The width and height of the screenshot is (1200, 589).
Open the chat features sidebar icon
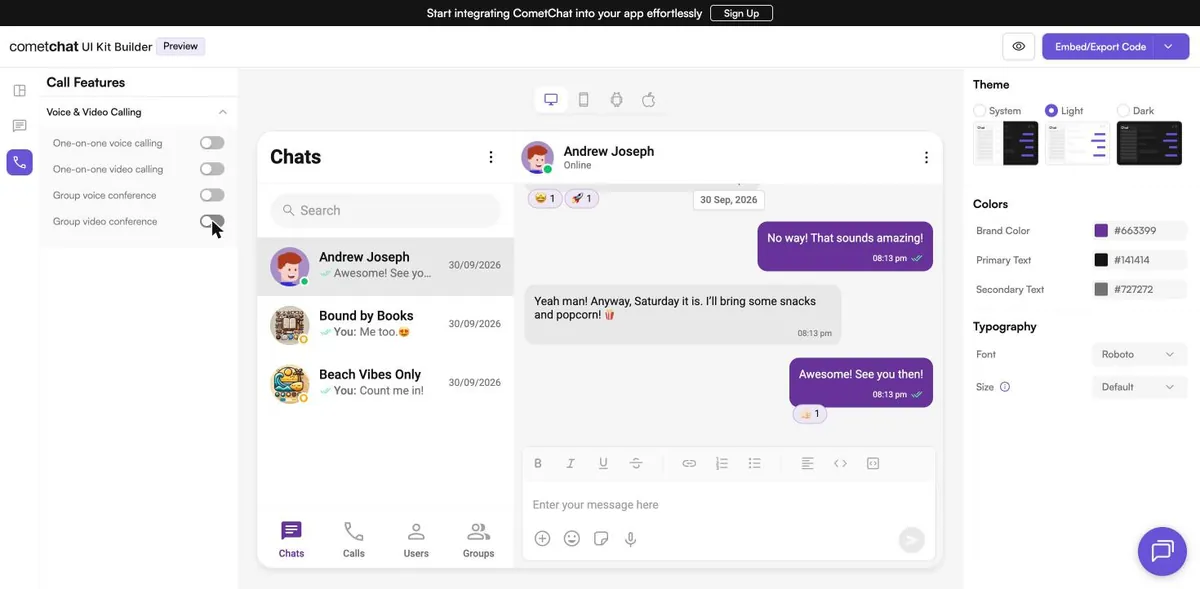tap(19, 126)
